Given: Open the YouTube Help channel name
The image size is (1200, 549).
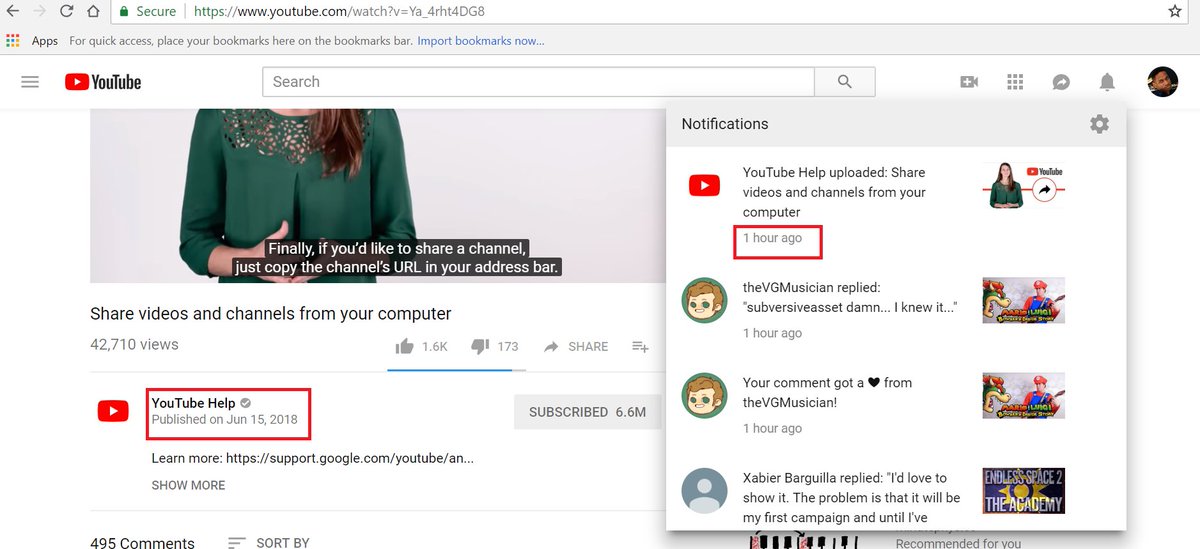Looking at the screenshot, I should (193, 403).
